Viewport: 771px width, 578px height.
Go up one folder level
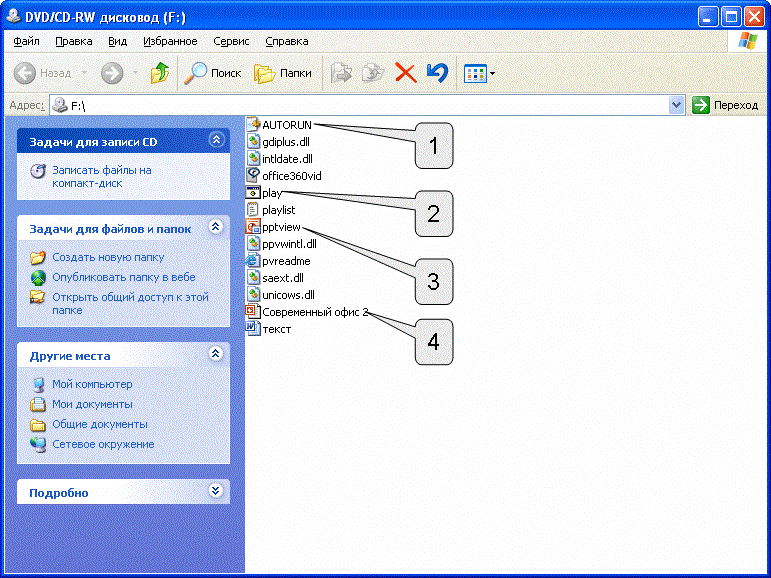click(x=159, y=73)
